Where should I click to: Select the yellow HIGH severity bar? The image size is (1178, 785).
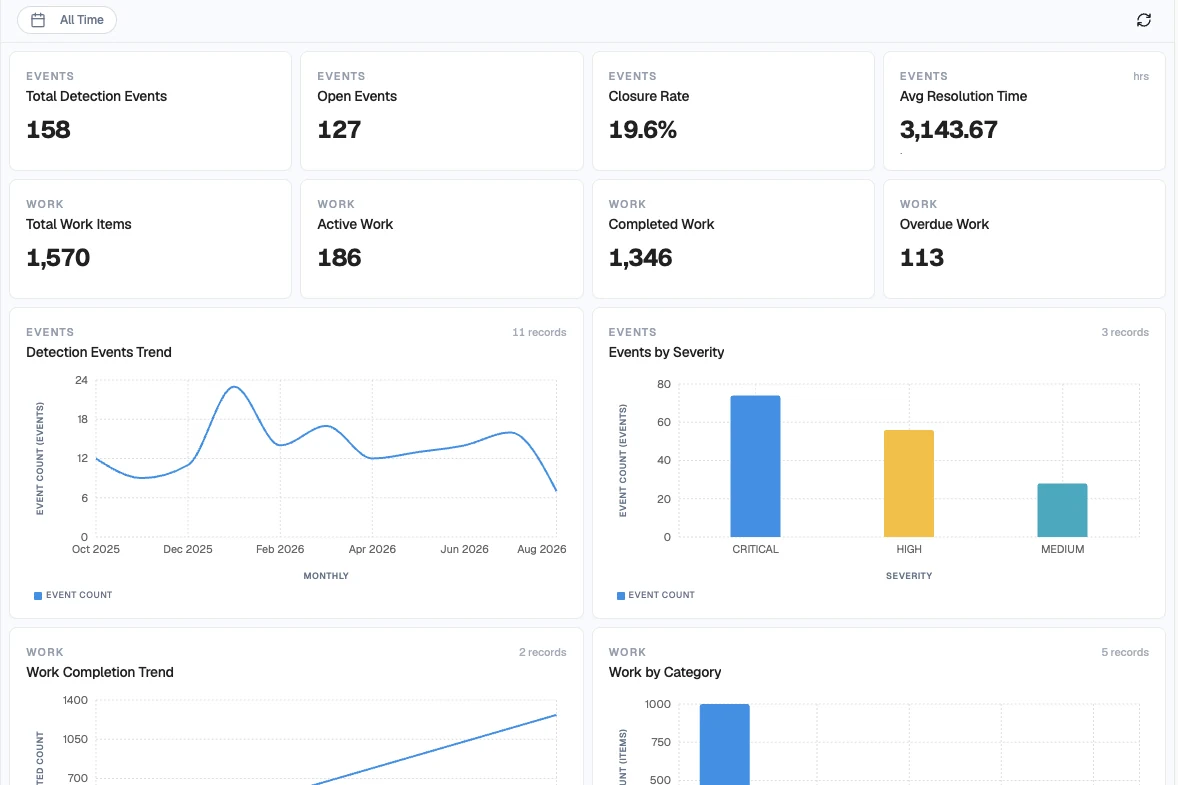click(x=908, y=483)
